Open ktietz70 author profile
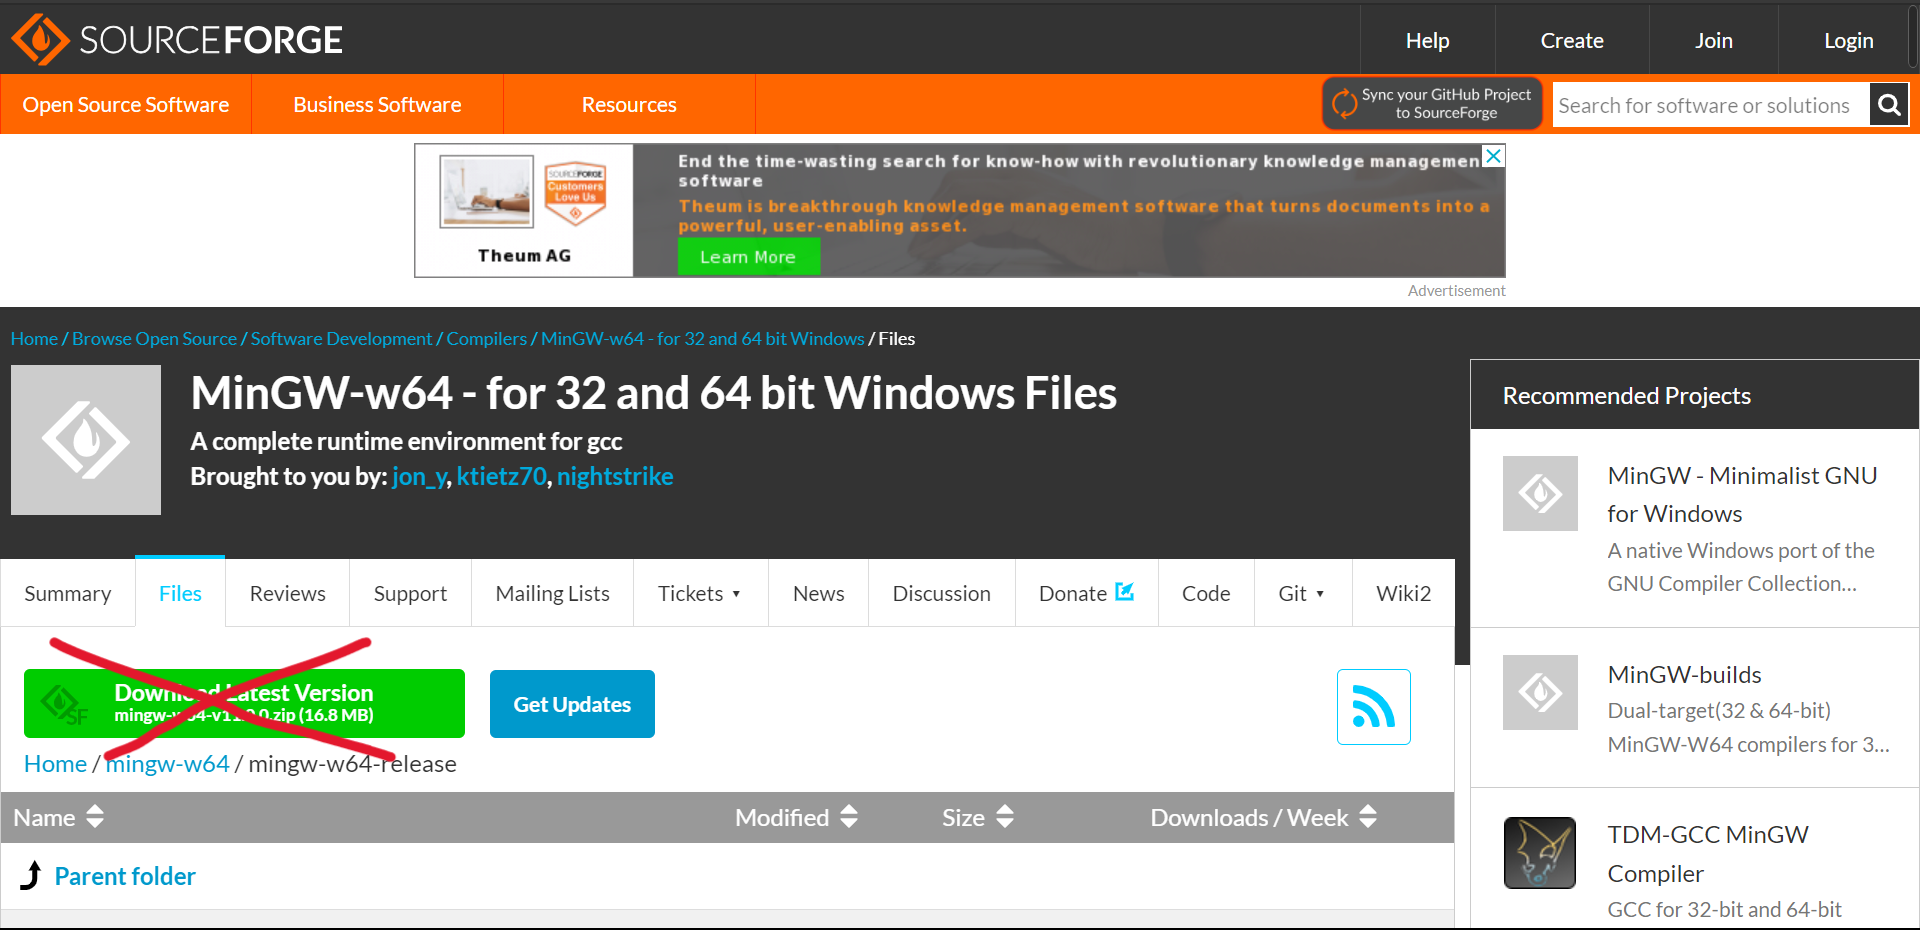 [501, 476]
